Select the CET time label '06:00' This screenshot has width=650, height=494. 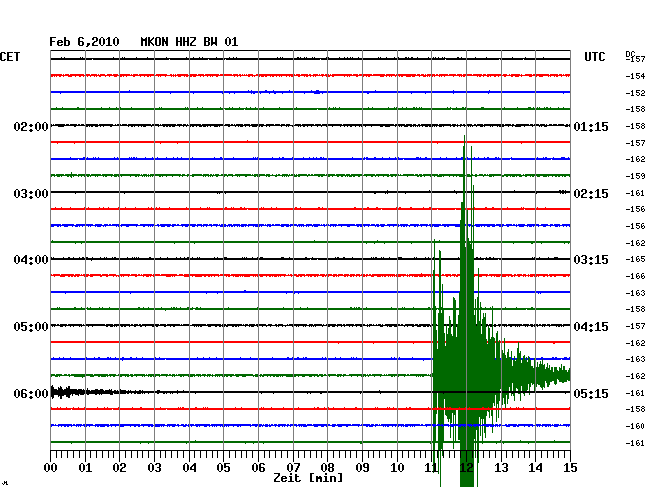pyautogui.click(x=31, y=393)
